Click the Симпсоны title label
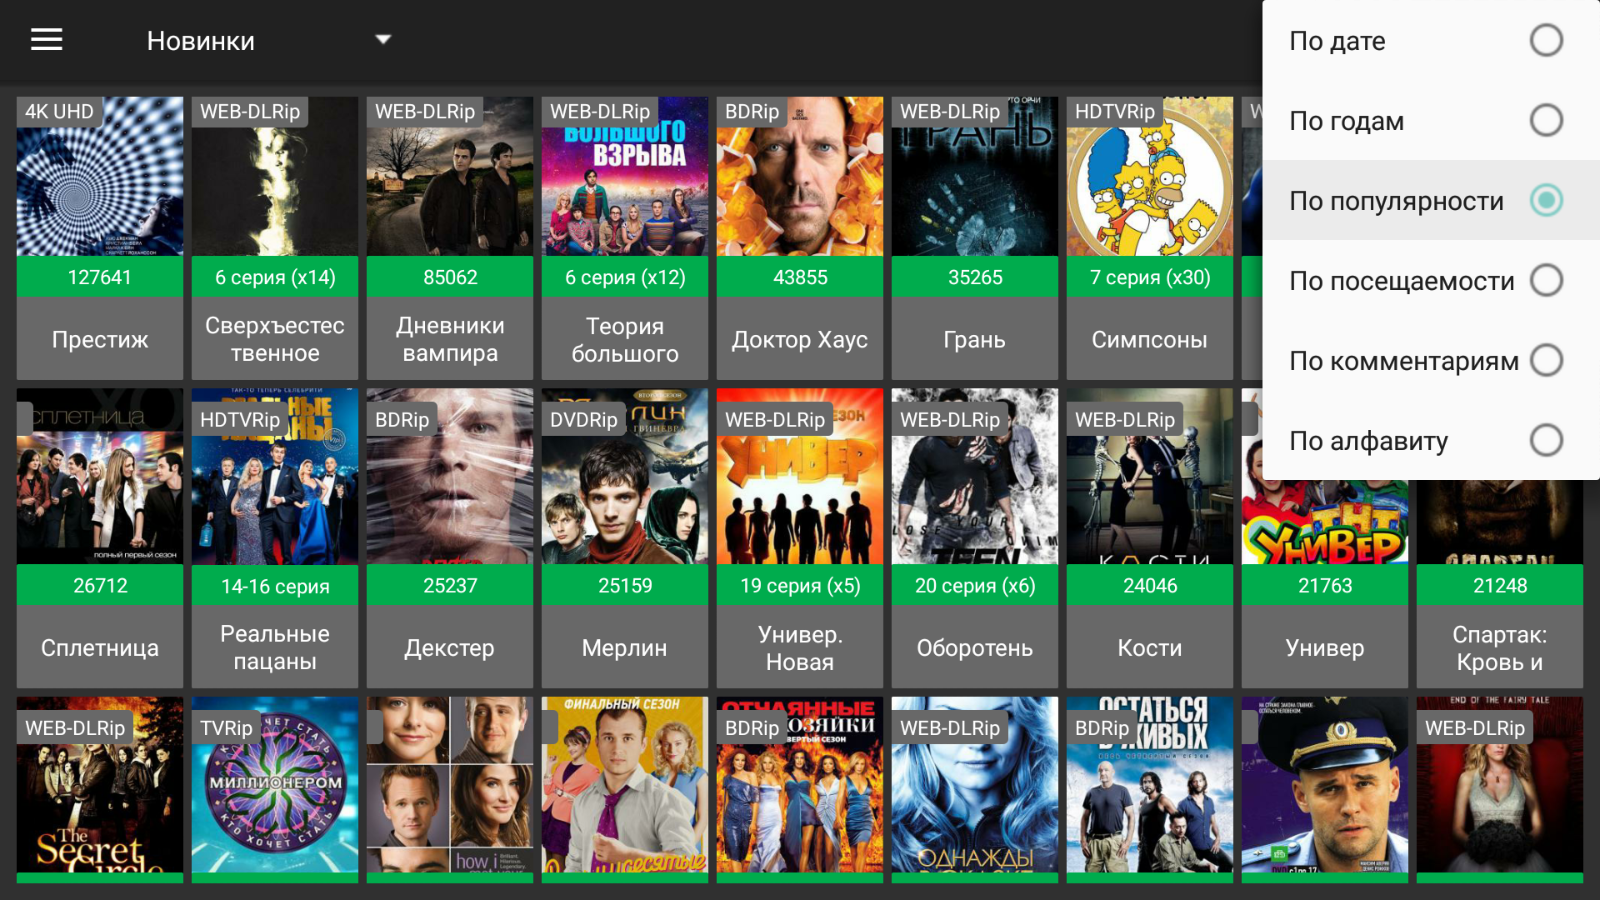The height and width of the screenshot is (900, 1600). point(1150,340)
